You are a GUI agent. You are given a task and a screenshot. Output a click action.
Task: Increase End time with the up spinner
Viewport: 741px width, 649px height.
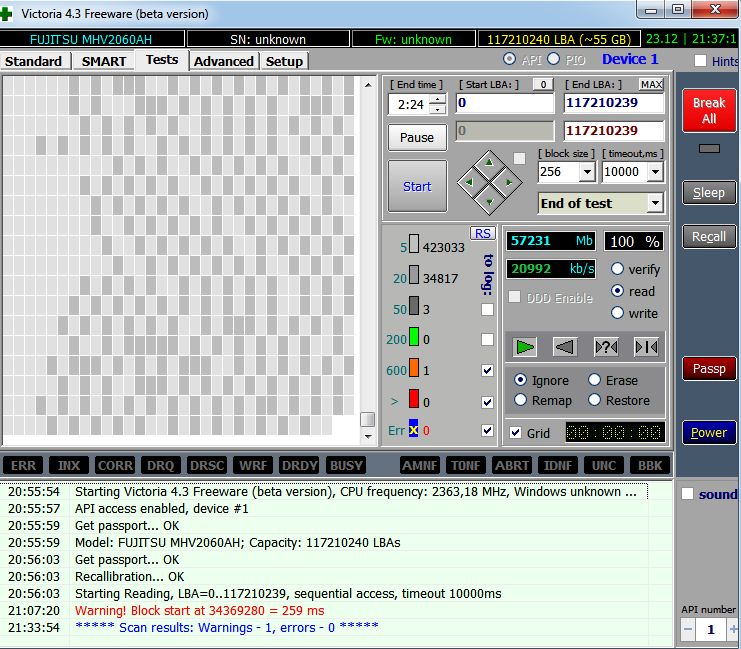[438, 99]
